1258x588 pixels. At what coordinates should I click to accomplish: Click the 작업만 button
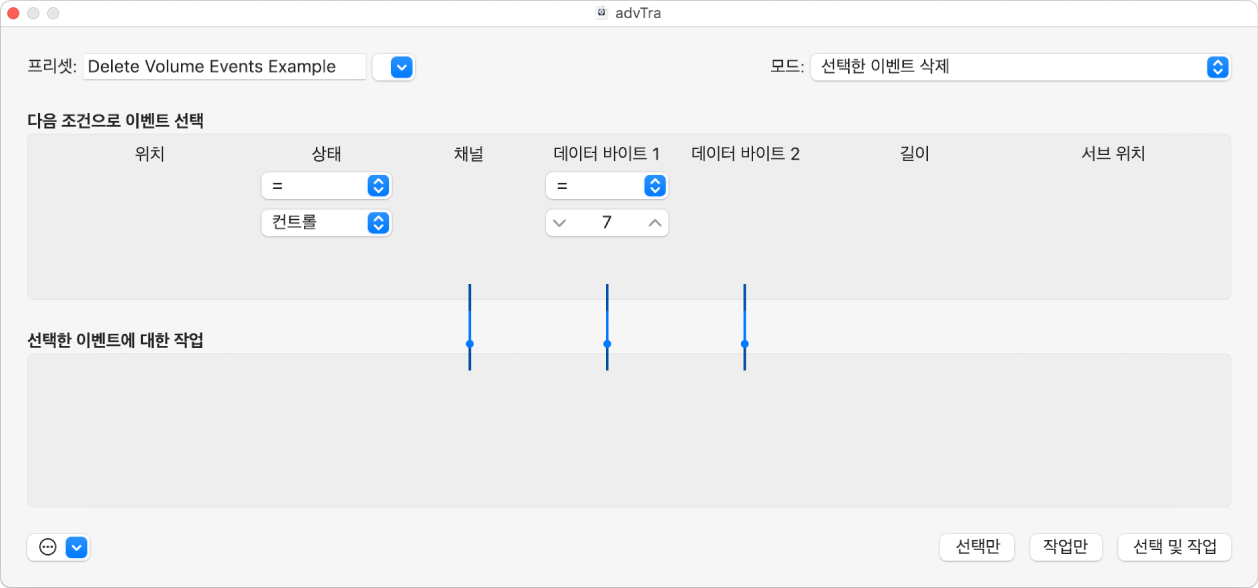1066,547
